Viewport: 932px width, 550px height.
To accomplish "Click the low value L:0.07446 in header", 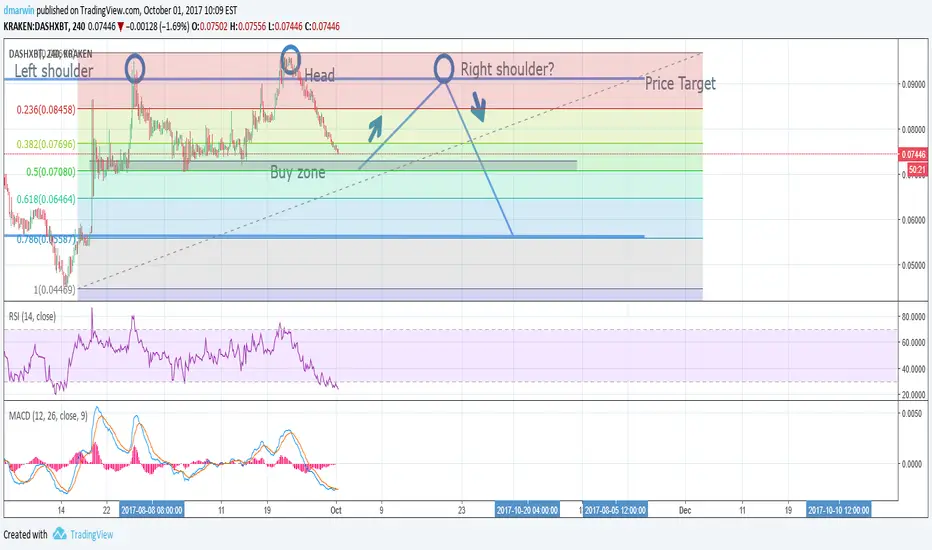I will pos(285,26).
